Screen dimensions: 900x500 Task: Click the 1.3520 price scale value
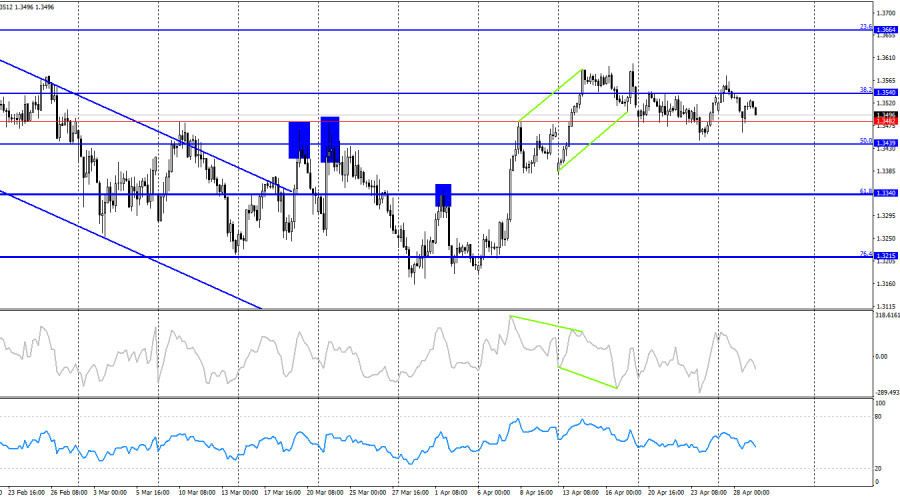(x=887, y=103)
